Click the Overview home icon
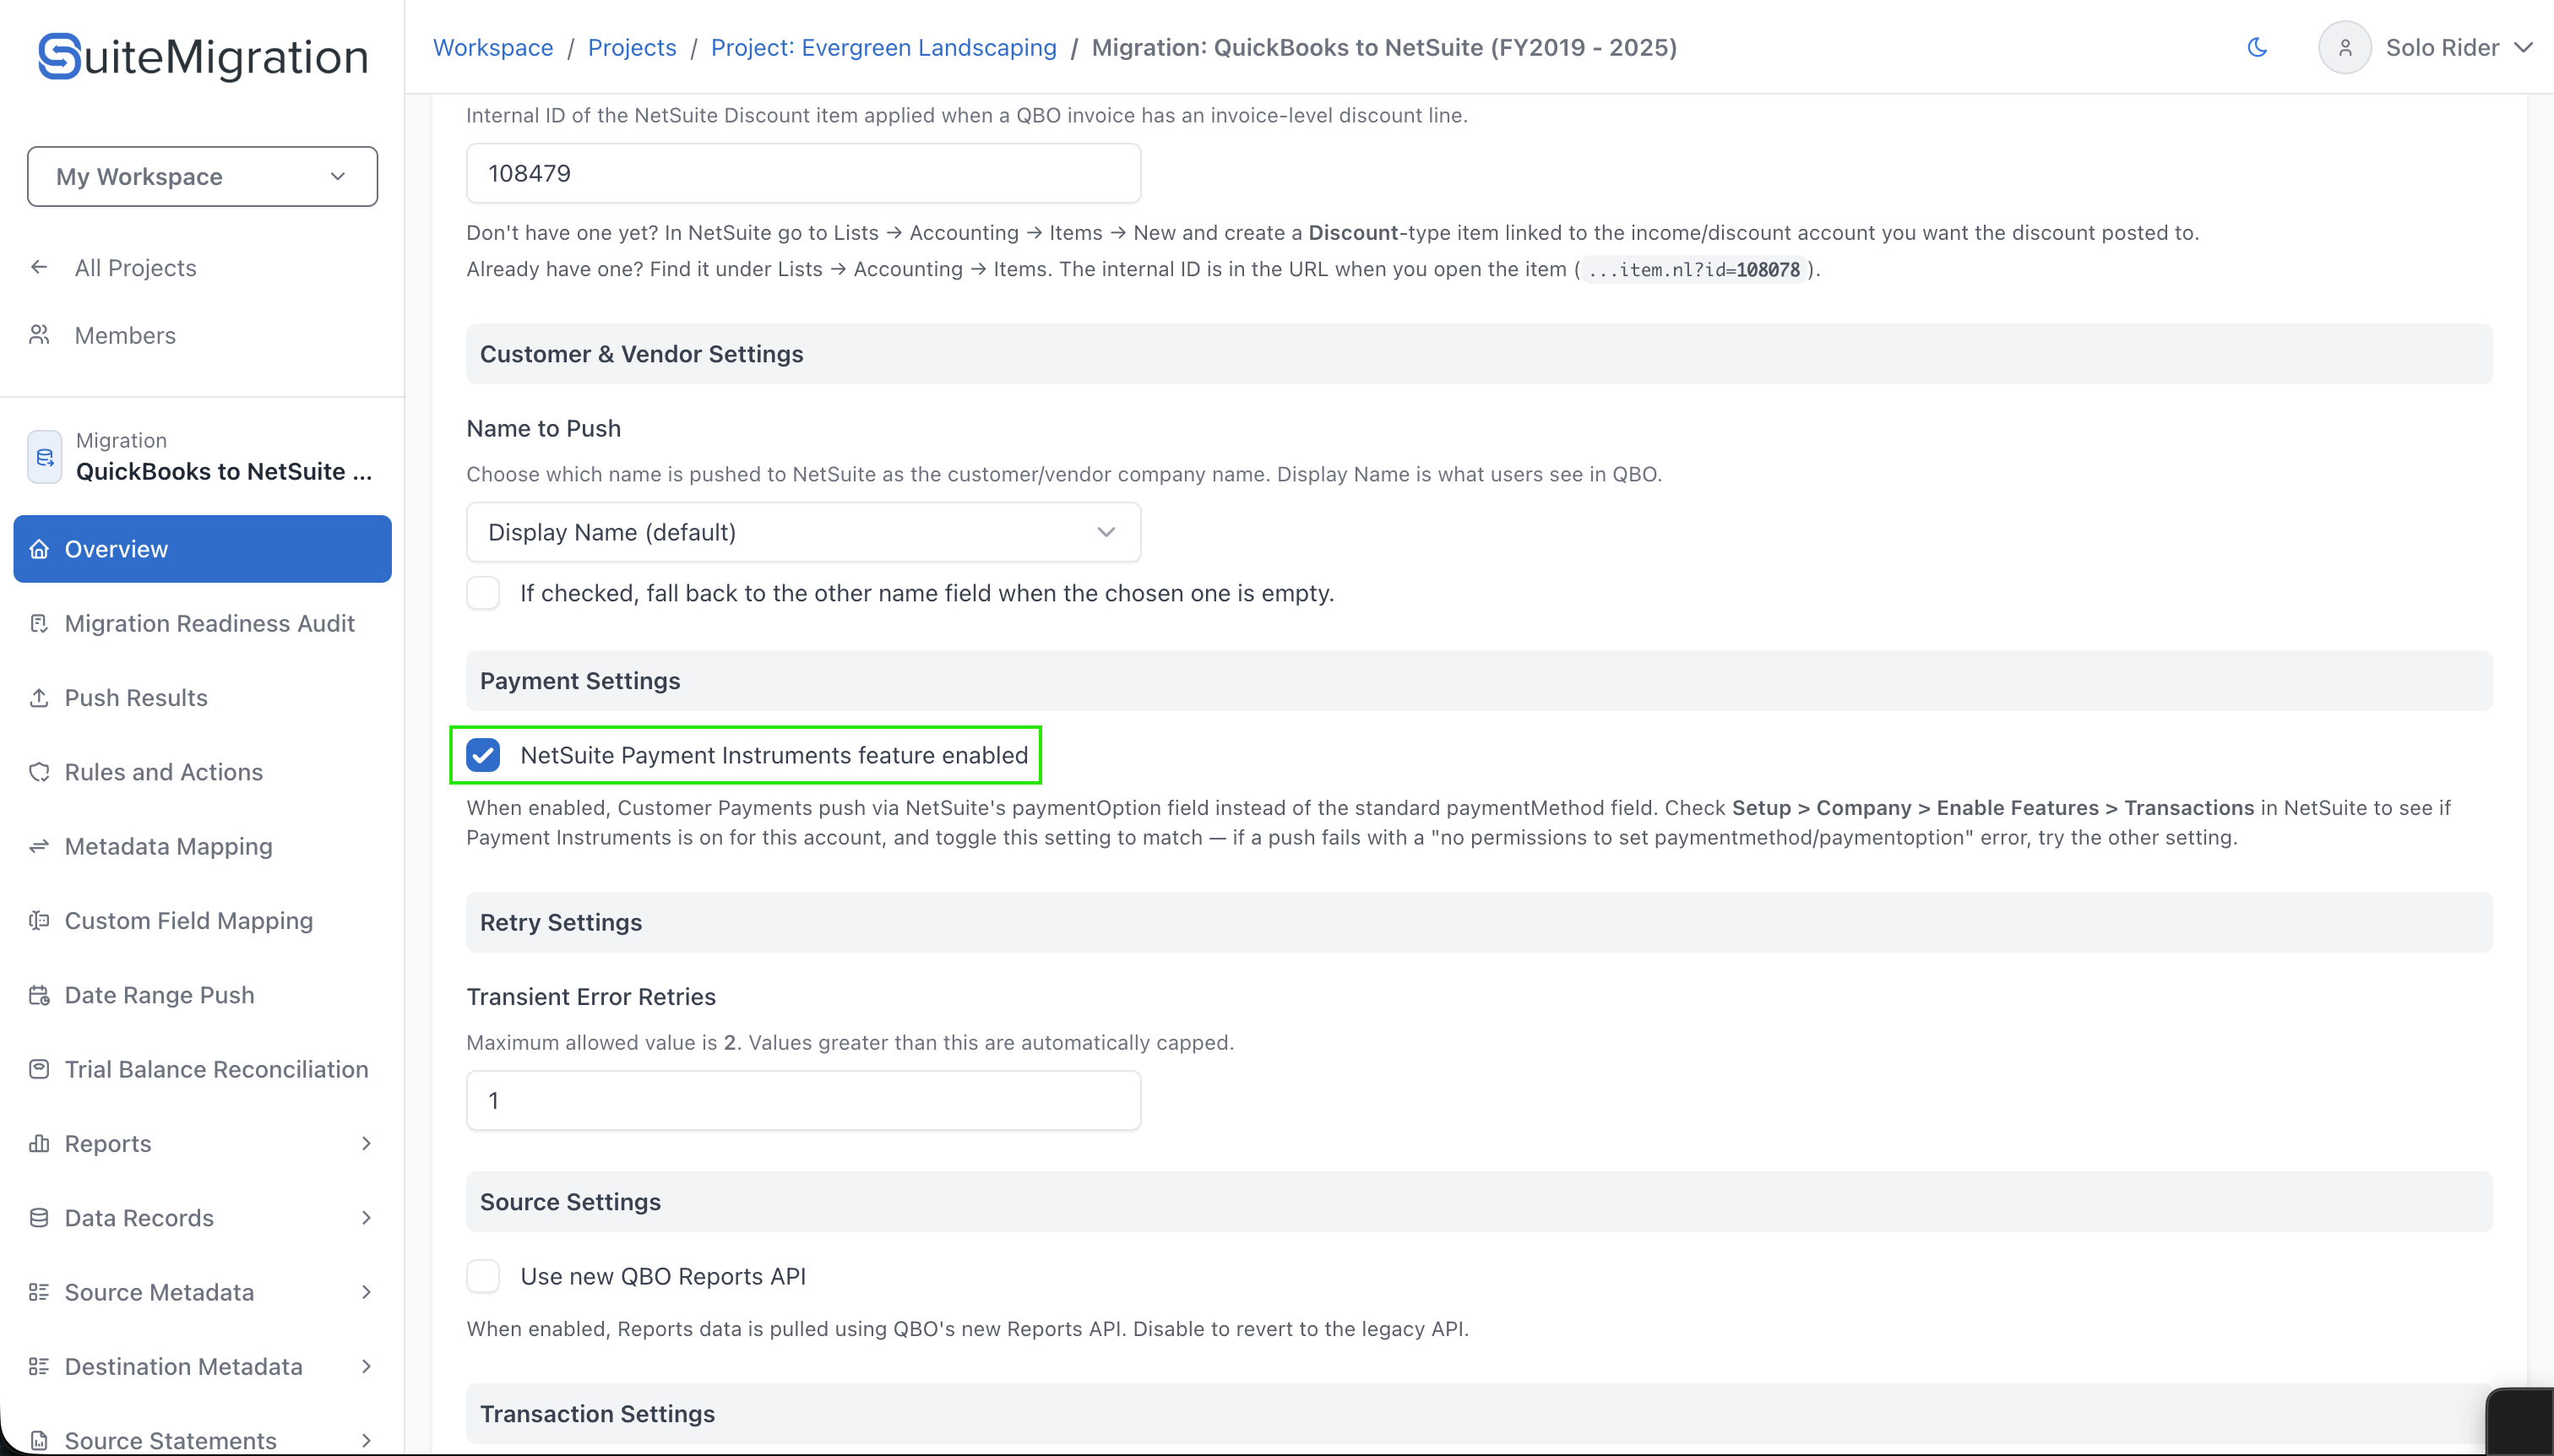Viewport: 2554px width, 1456px height. (39, 549)
